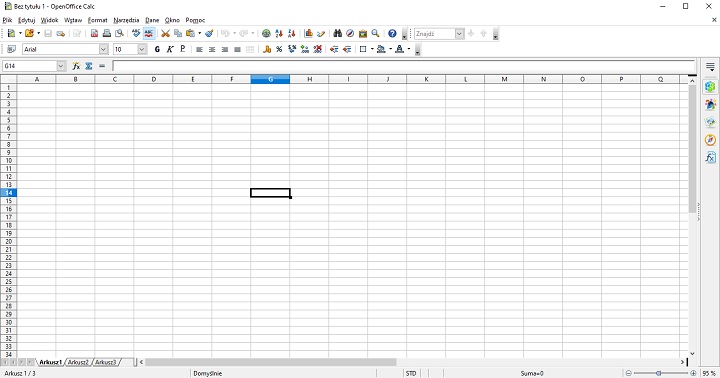
Task: Open the Plik menu
Action: (7, 20)
